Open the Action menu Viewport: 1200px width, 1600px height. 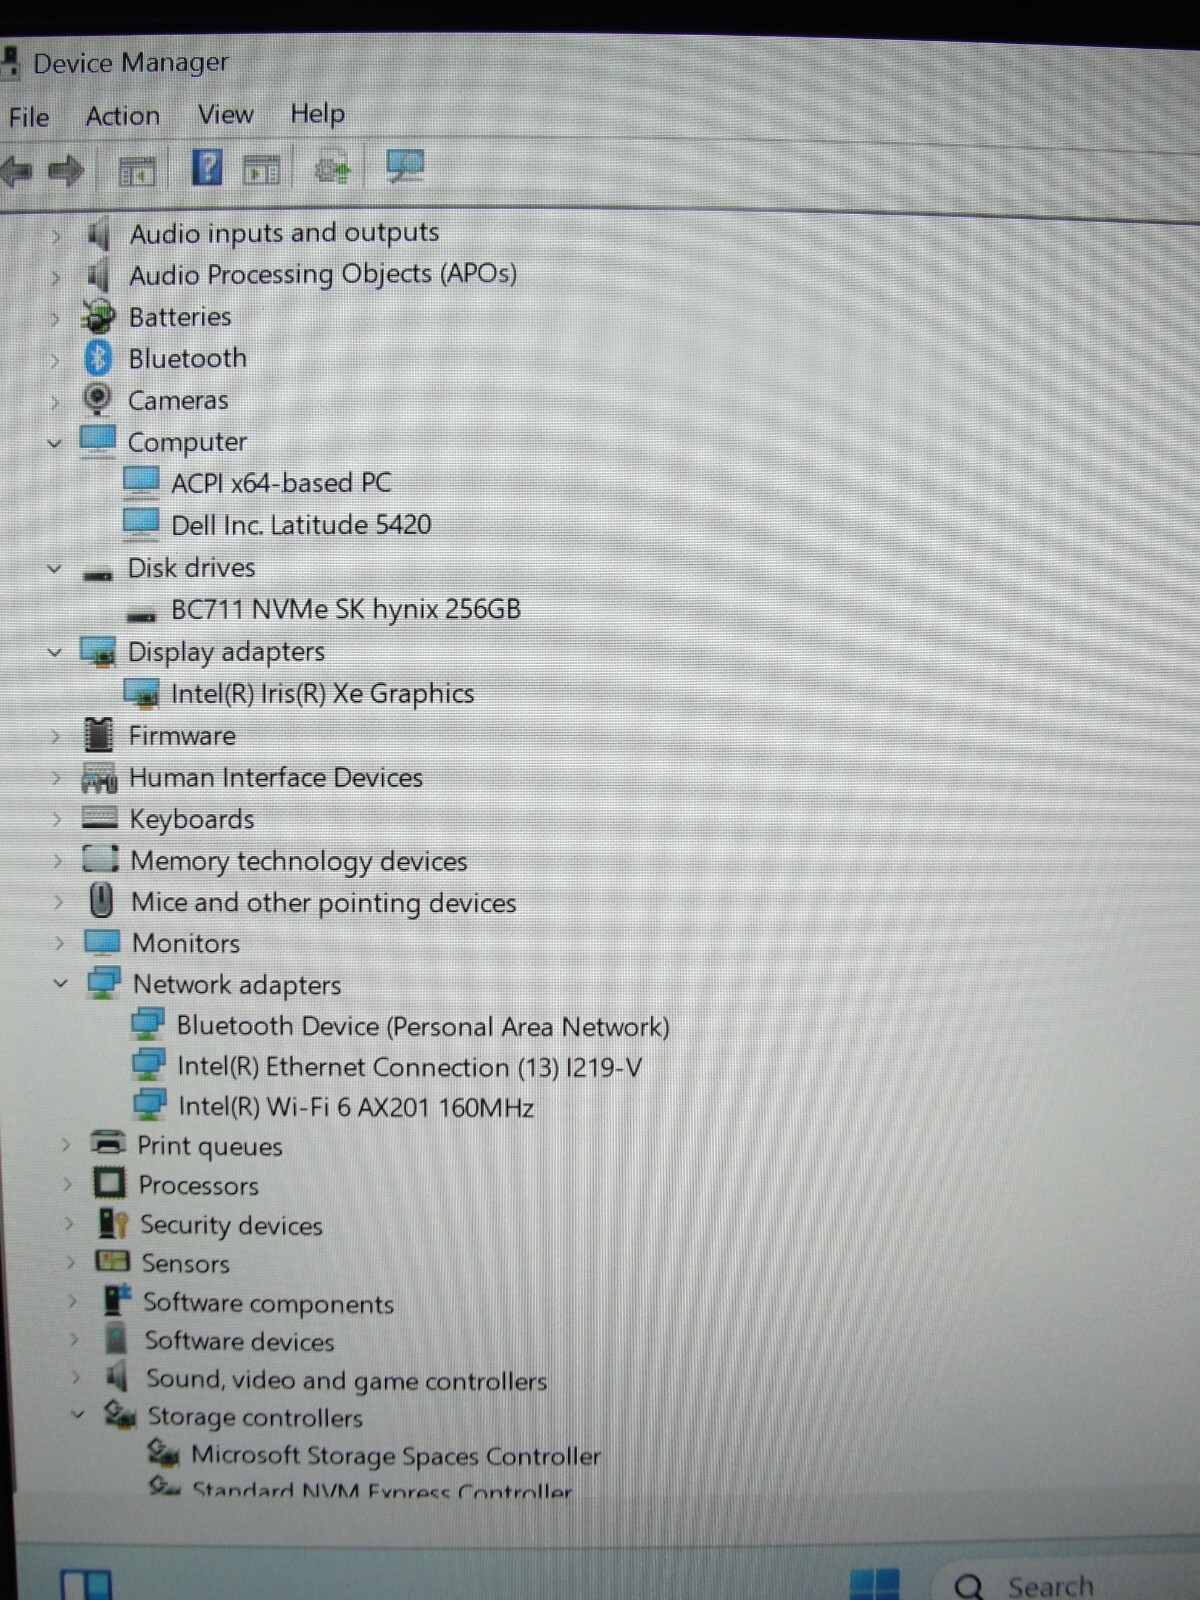click(122, 116)
